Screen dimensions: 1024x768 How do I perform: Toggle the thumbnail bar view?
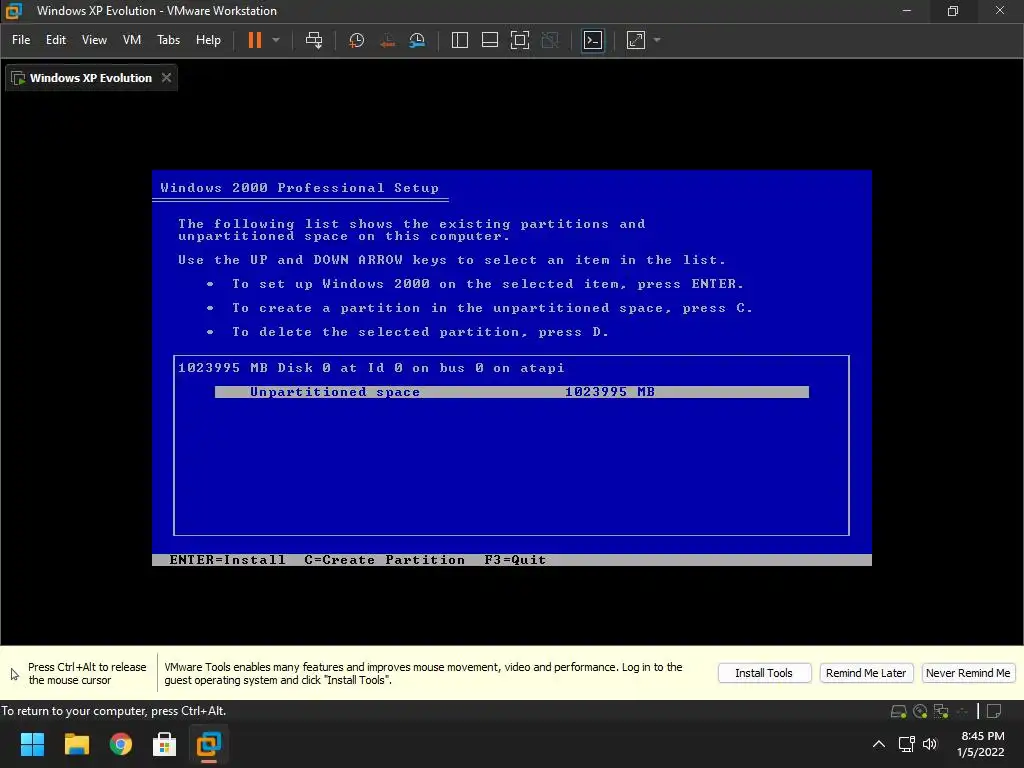(490, 40)
